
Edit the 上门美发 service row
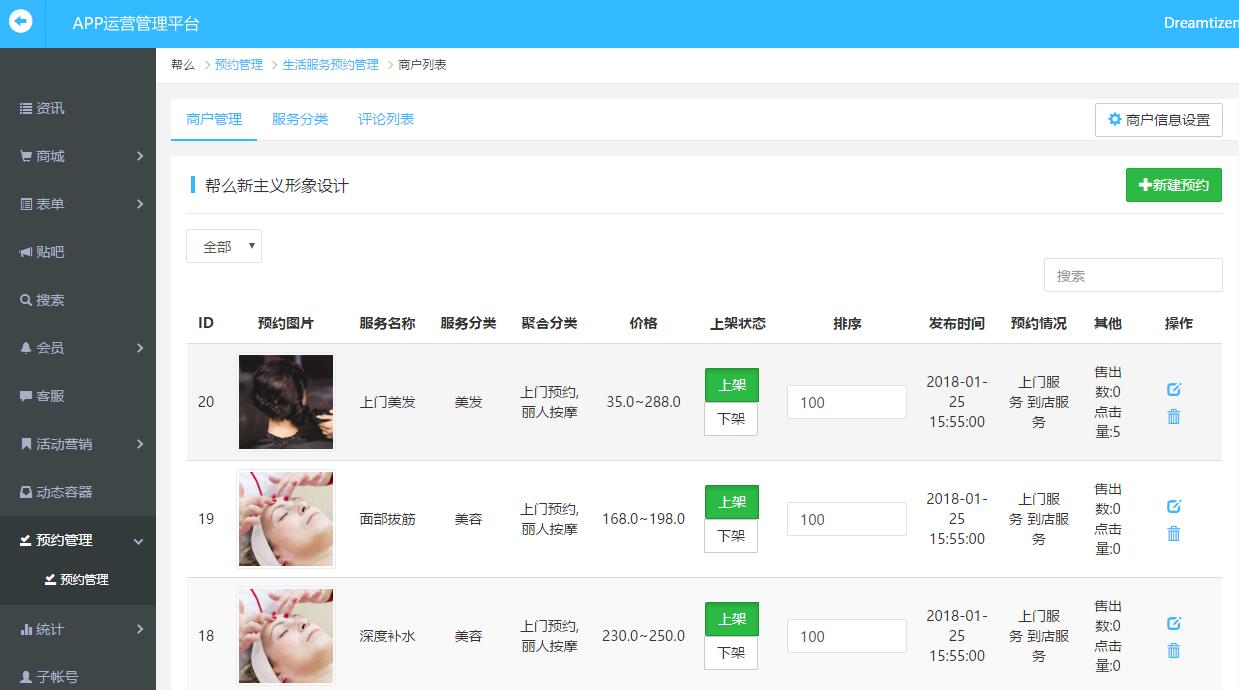1174,389
